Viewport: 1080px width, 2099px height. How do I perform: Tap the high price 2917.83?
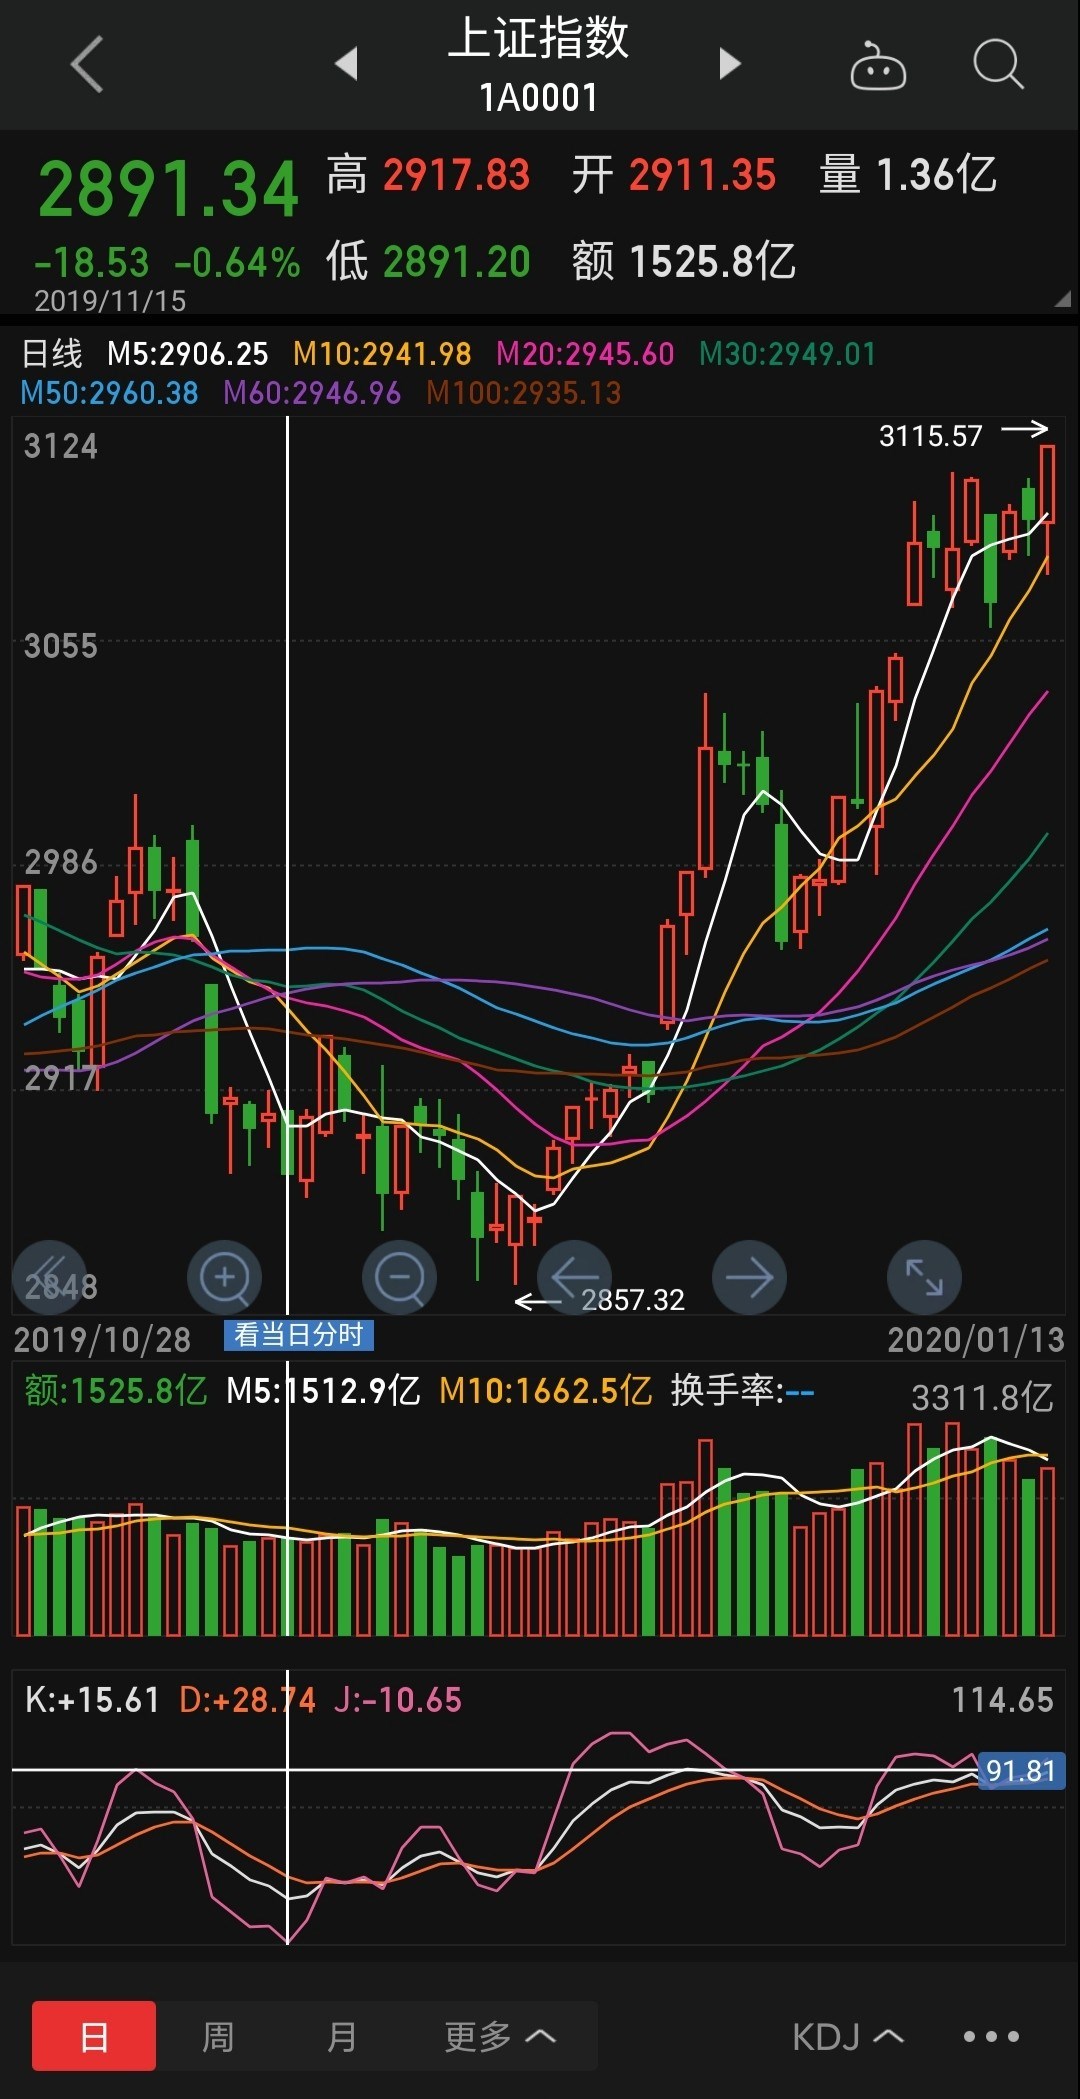(456, 175)
